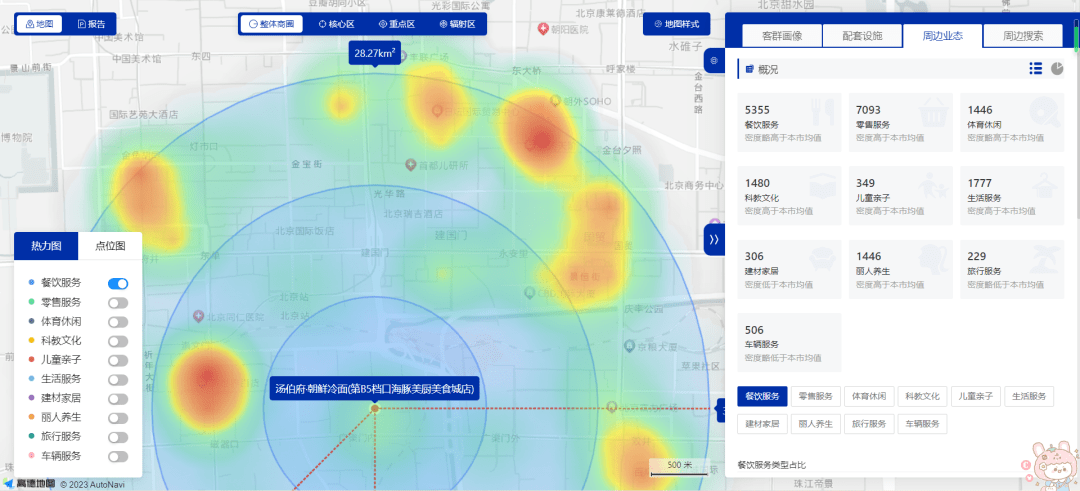
Task: Select the 建材家居 category filter button
Action: point(762,424)
